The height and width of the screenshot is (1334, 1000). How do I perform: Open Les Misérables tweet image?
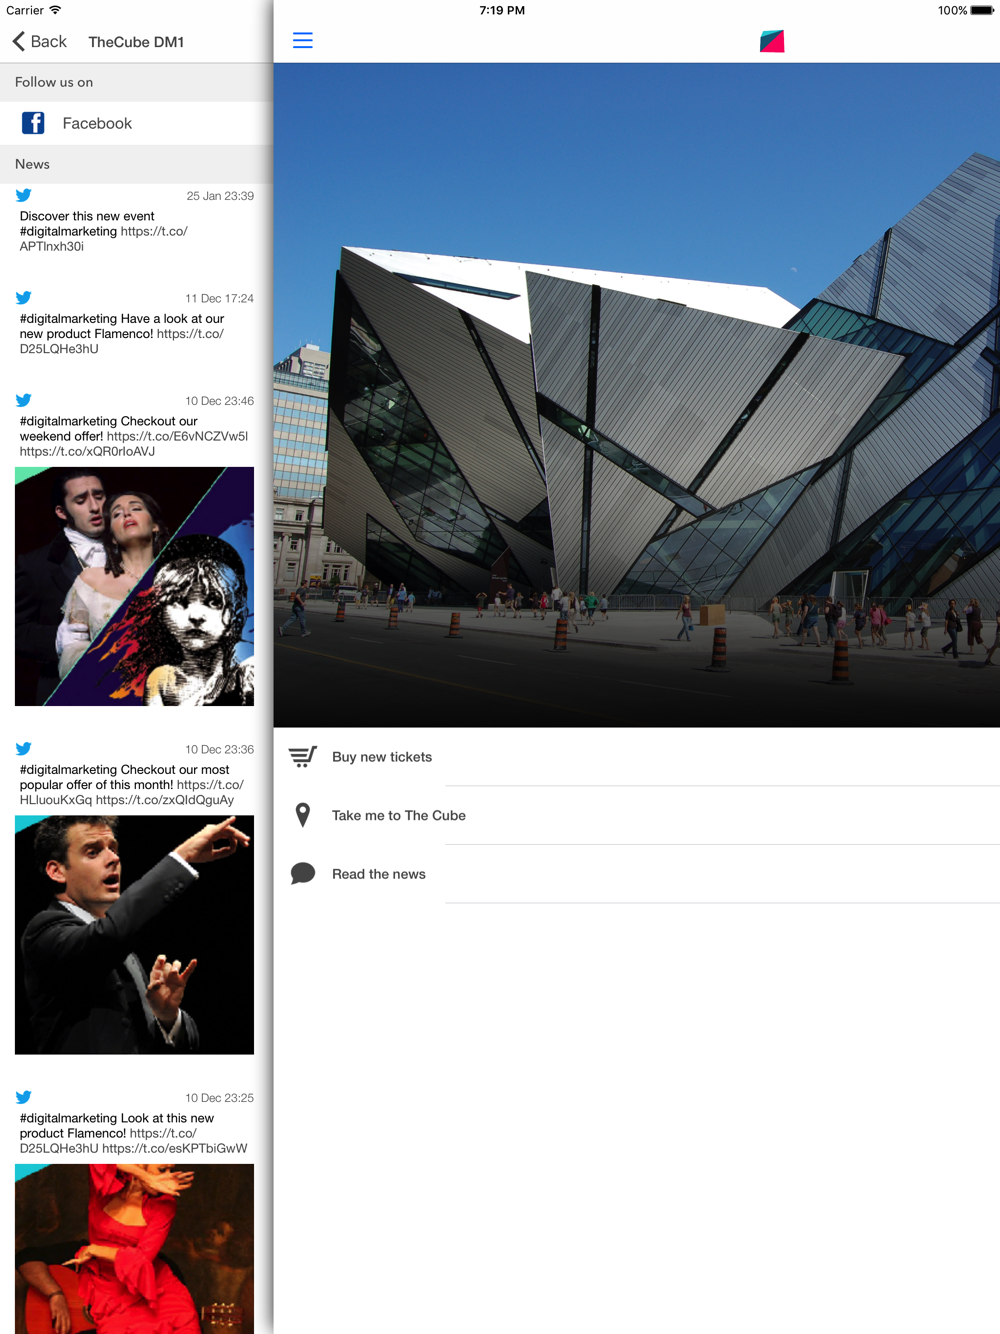coord(134,586)
